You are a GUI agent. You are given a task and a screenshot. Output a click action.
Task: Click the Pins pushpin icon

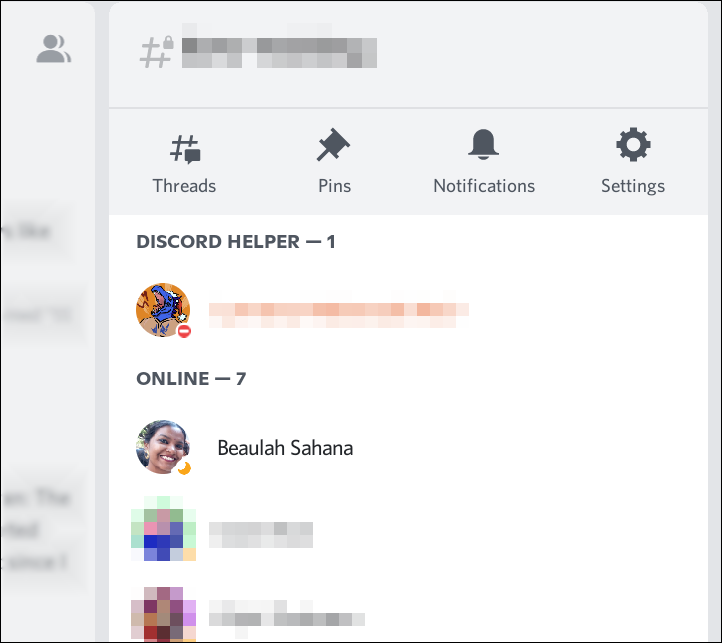(x=333, y=145)
